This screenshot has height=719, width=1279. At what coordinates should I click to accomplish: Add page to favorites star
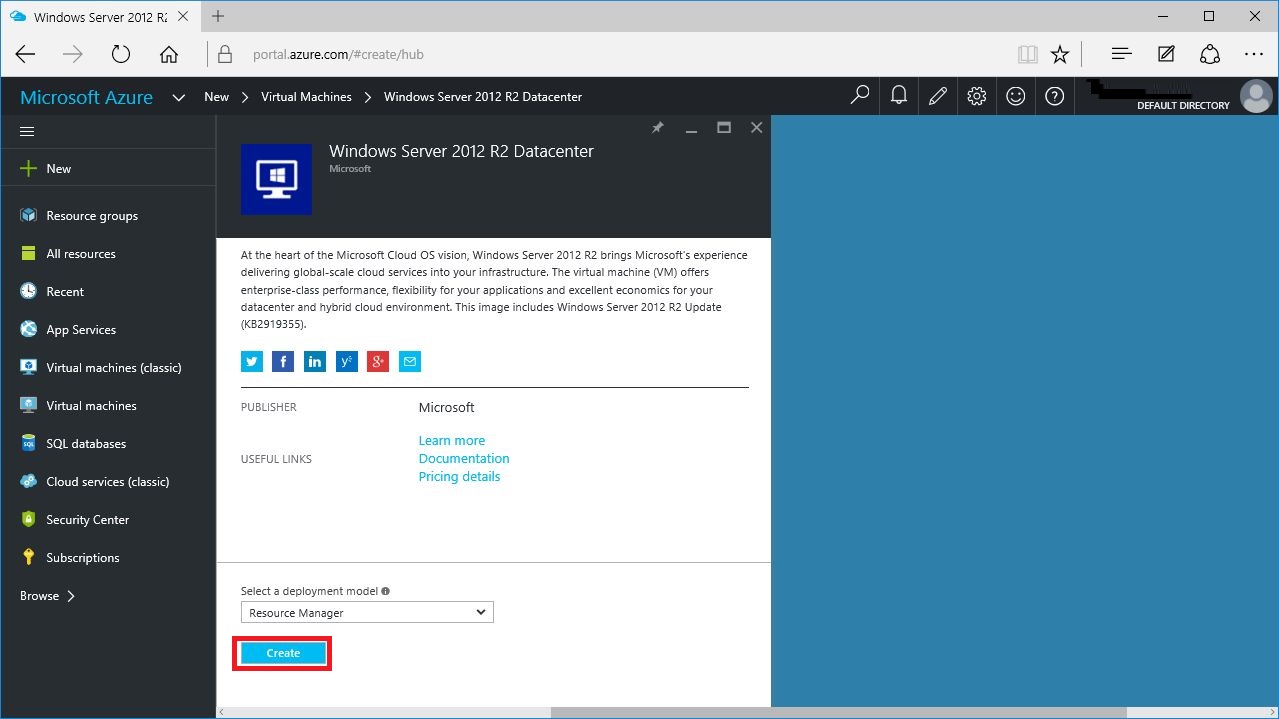[x=1060, y=54]
